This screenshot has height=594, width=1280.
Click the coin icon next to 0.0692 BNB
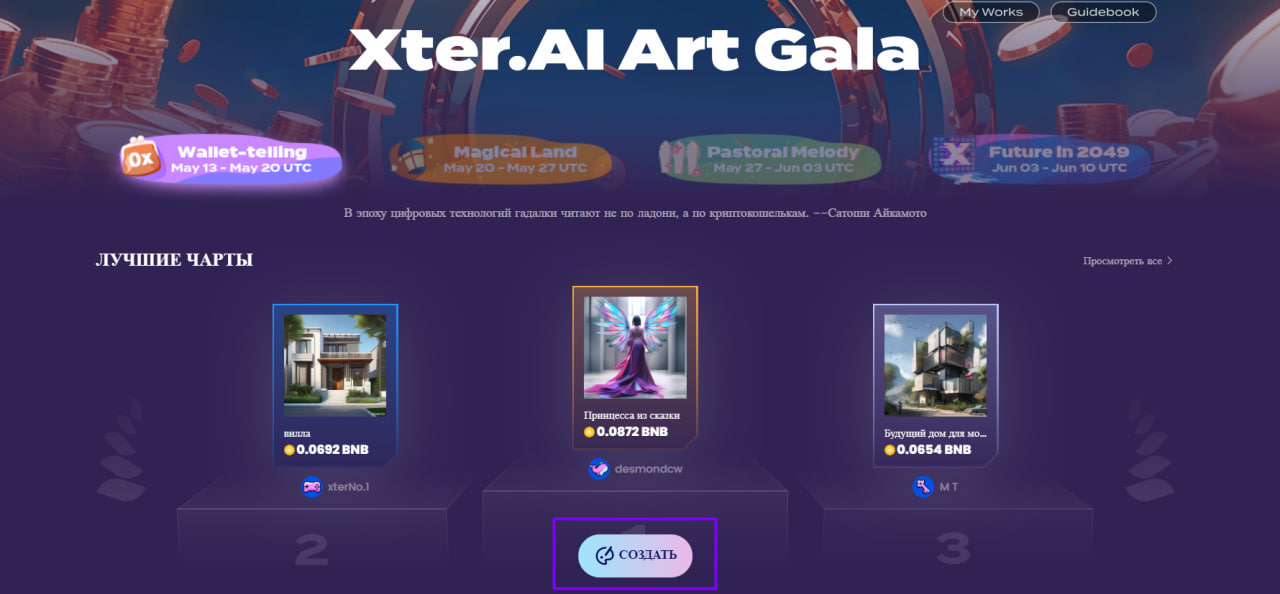pyautogui.click(x=290, y=450)
